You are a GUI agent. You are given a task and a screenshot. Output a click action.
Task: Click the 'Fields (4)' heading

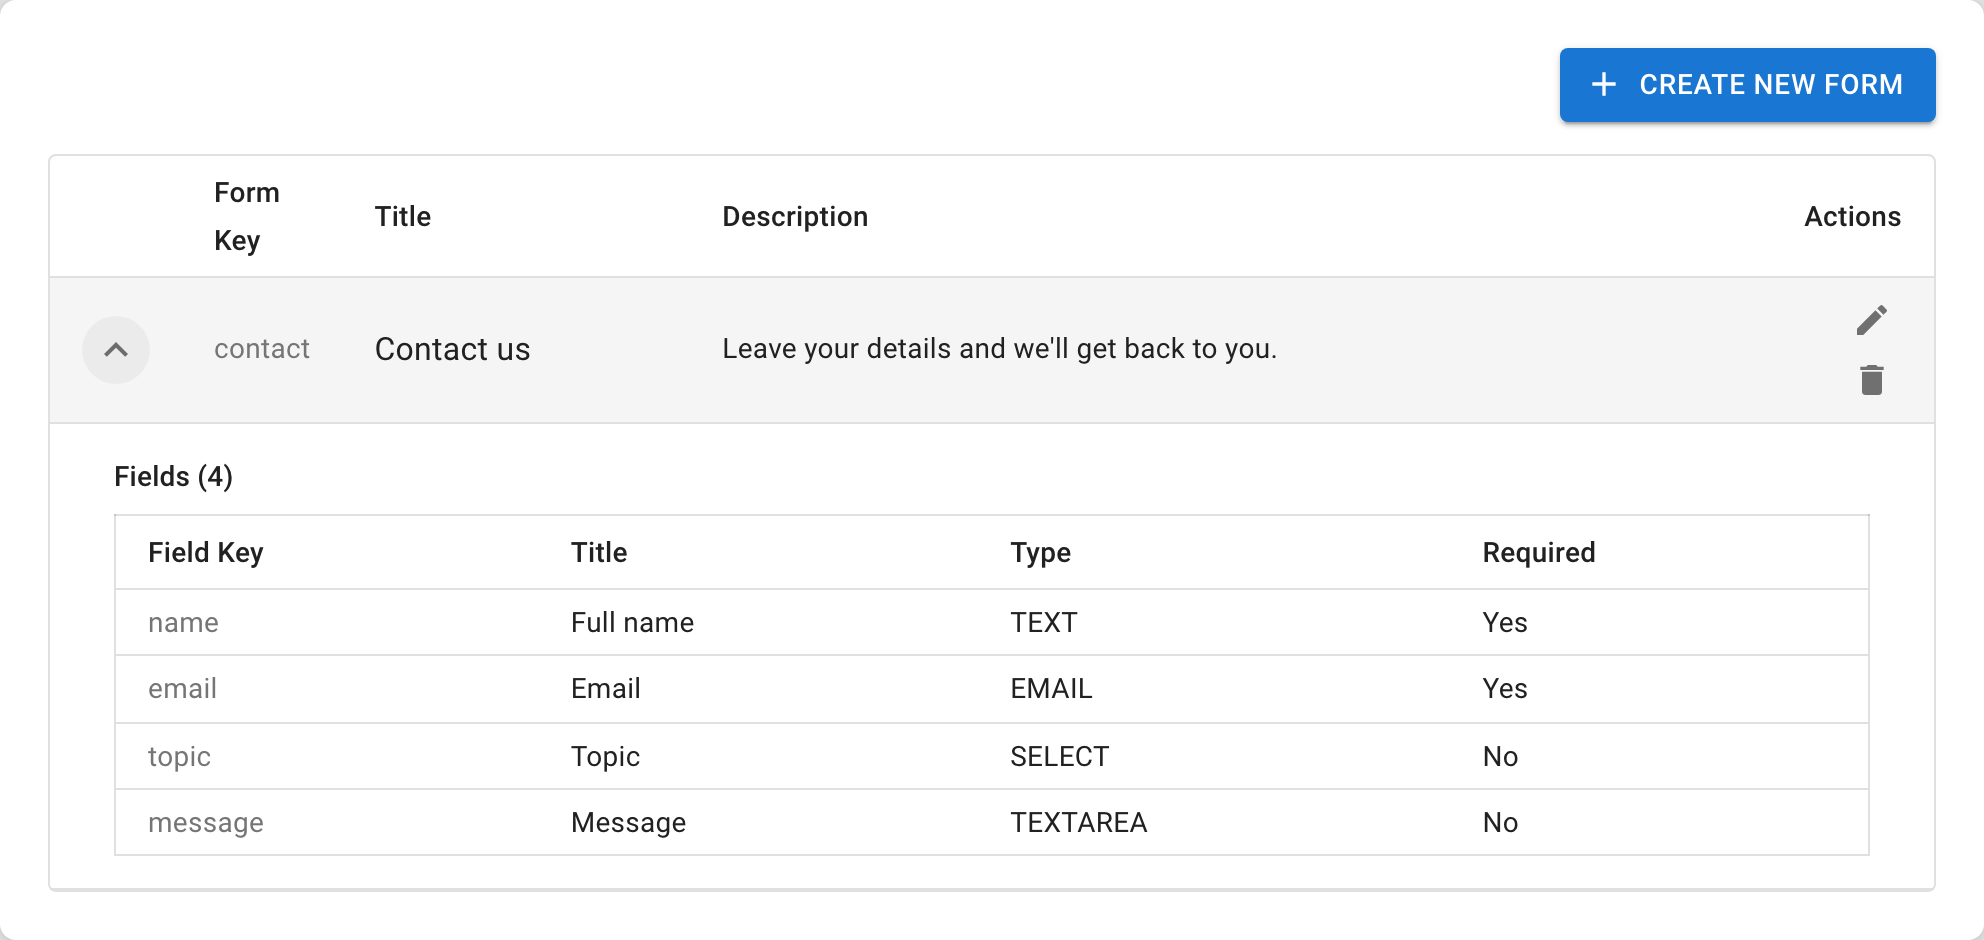pyautogui.click(x=173, y=476)
